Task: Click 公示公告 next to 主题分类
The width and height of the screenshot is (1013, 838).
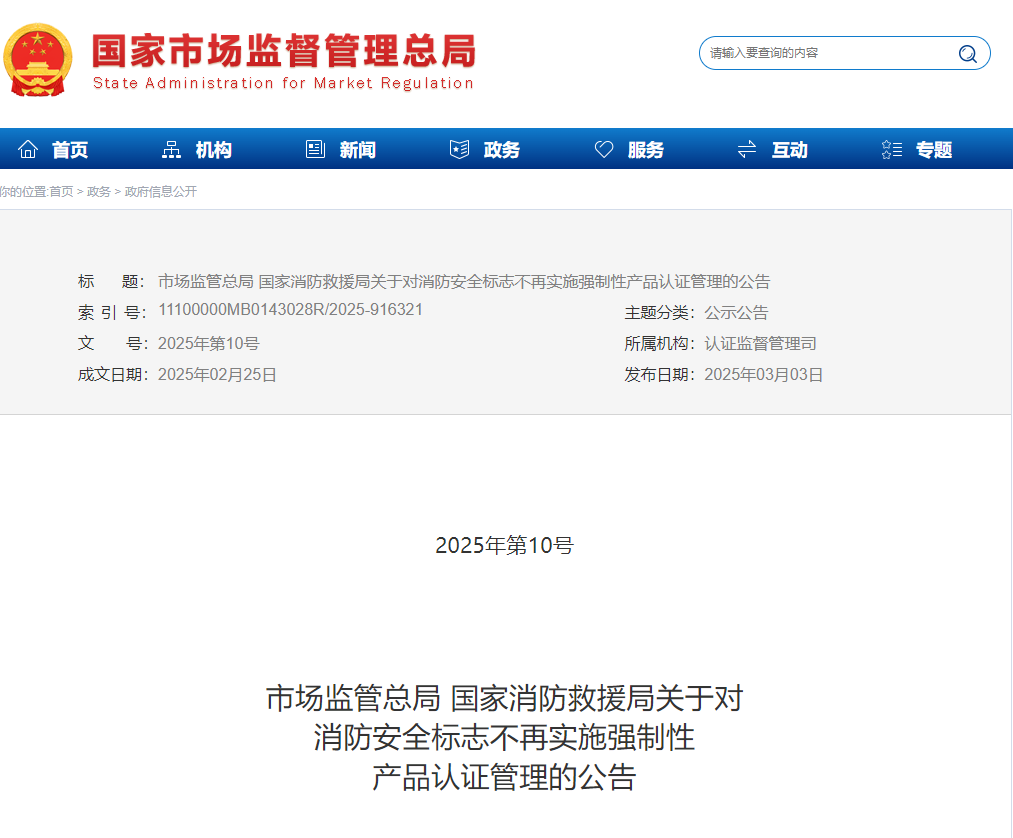Action: coord(735,312)
